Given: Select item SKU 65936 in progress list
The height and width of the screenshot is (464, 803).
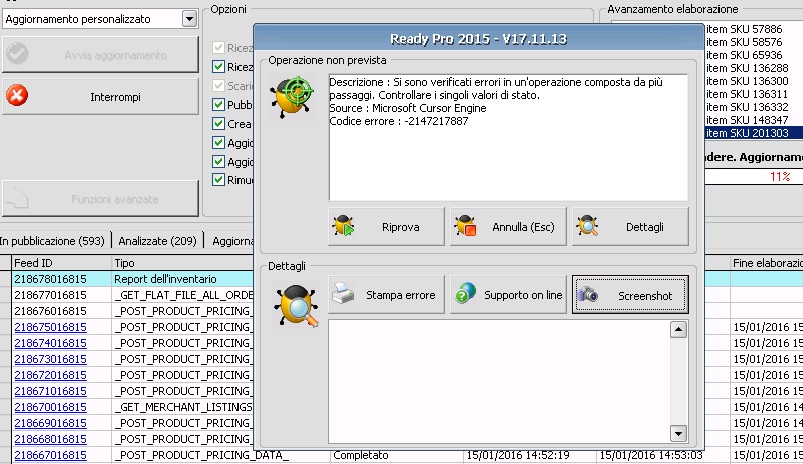Looking at the screenshot, I should pyautogui.click(x=744, y=55).
